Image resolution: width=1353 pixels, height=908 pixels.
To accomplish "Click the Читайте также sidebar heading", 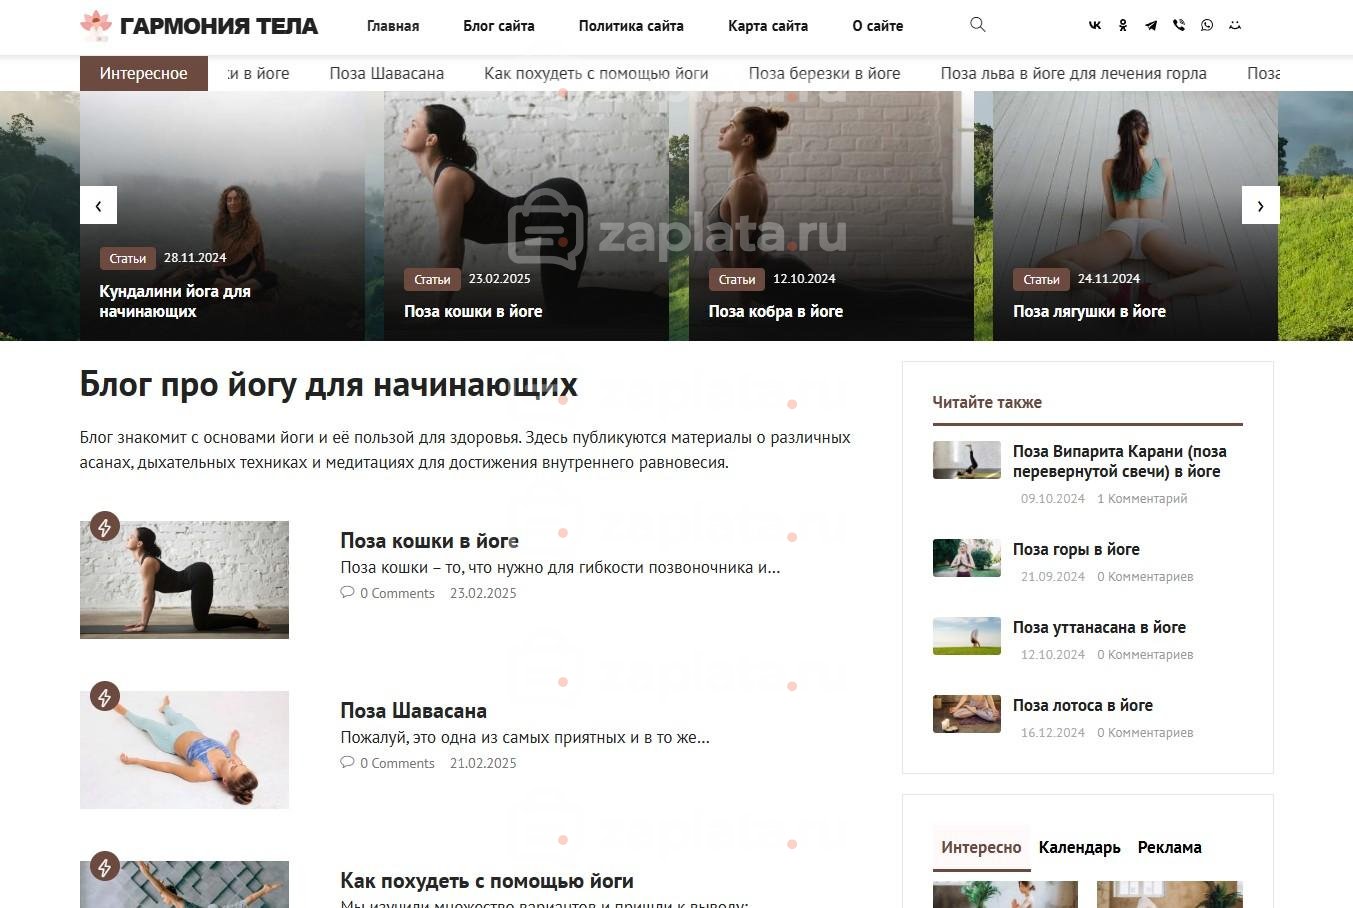I will [987, 402].
